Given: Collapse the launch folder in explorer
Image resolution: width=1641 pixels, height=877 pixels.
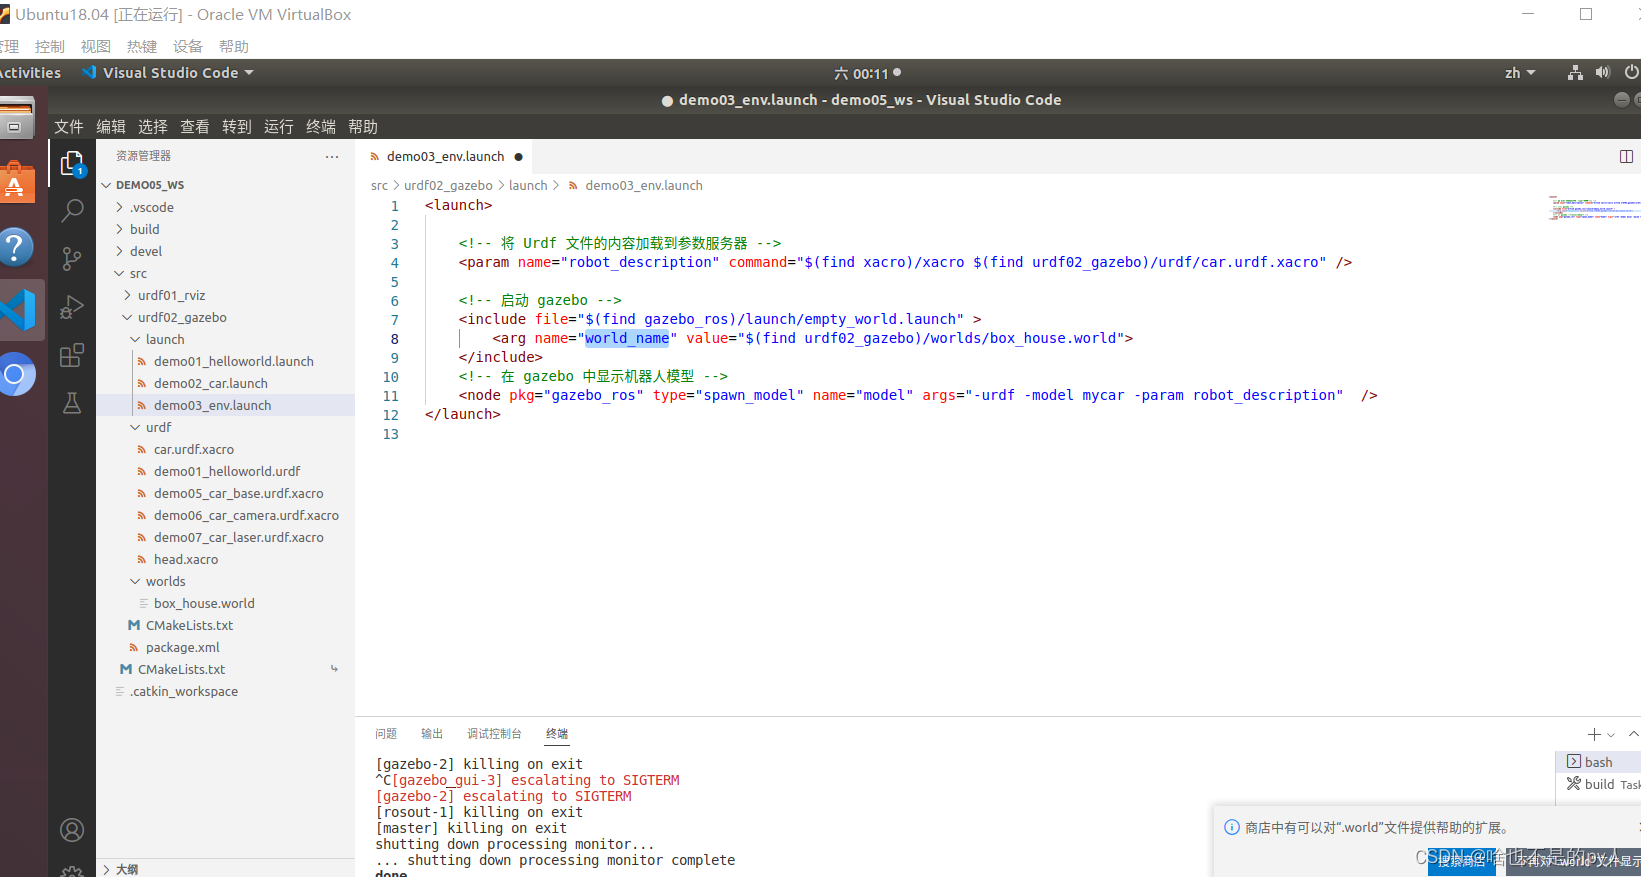Looking at the screenshot, I should 225,339.
